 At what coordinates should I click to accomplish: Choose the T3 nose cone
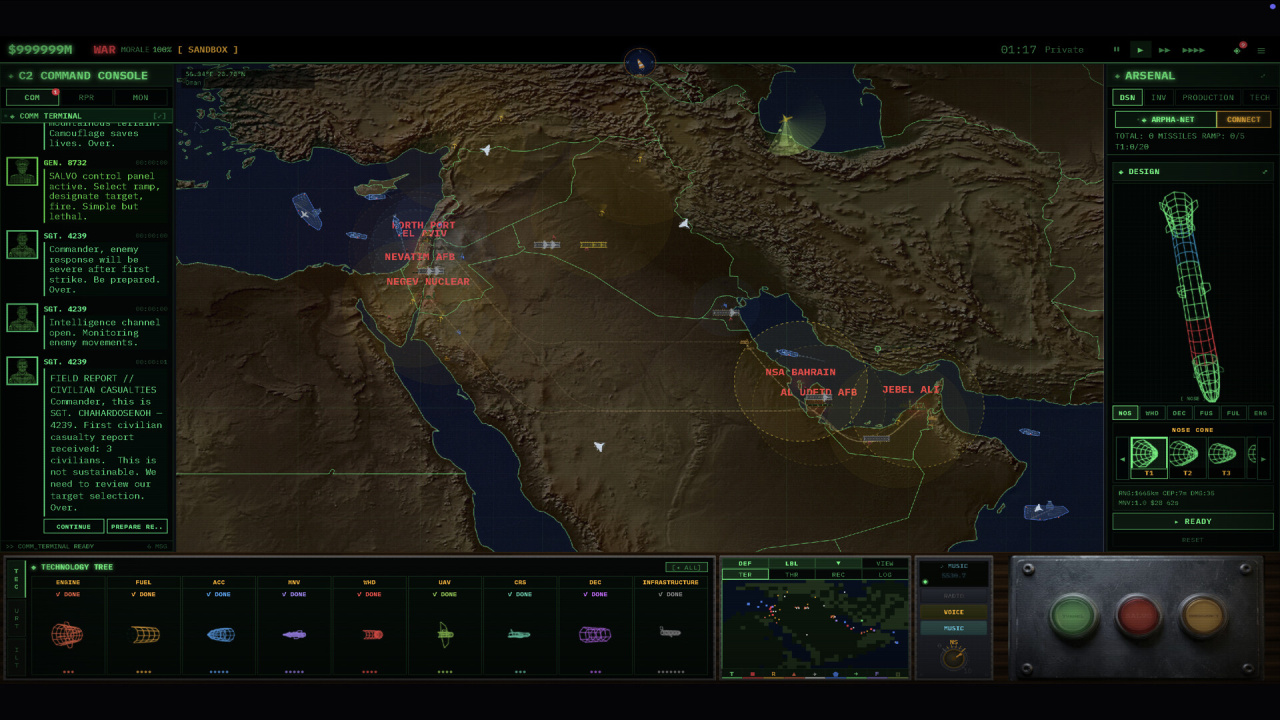[x=1226, y=458]
